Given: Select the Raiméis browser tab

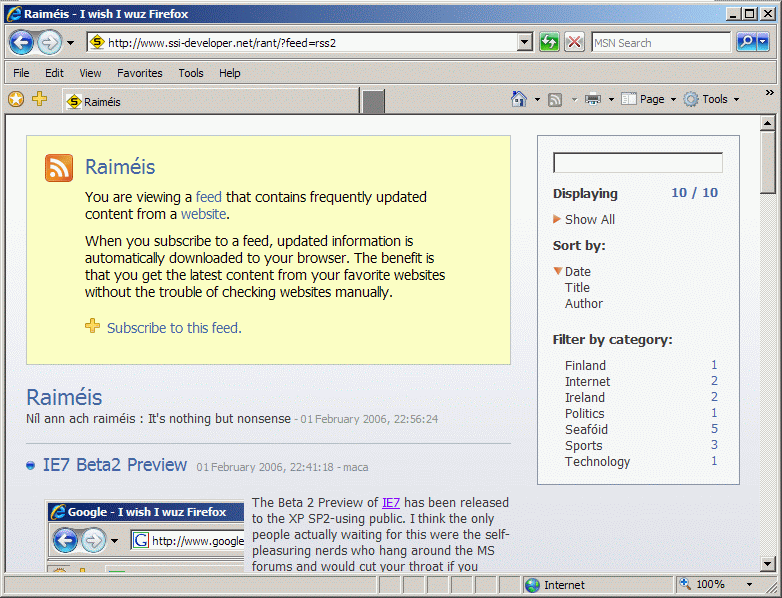Looking at the screenshot, I should (210, 101).
